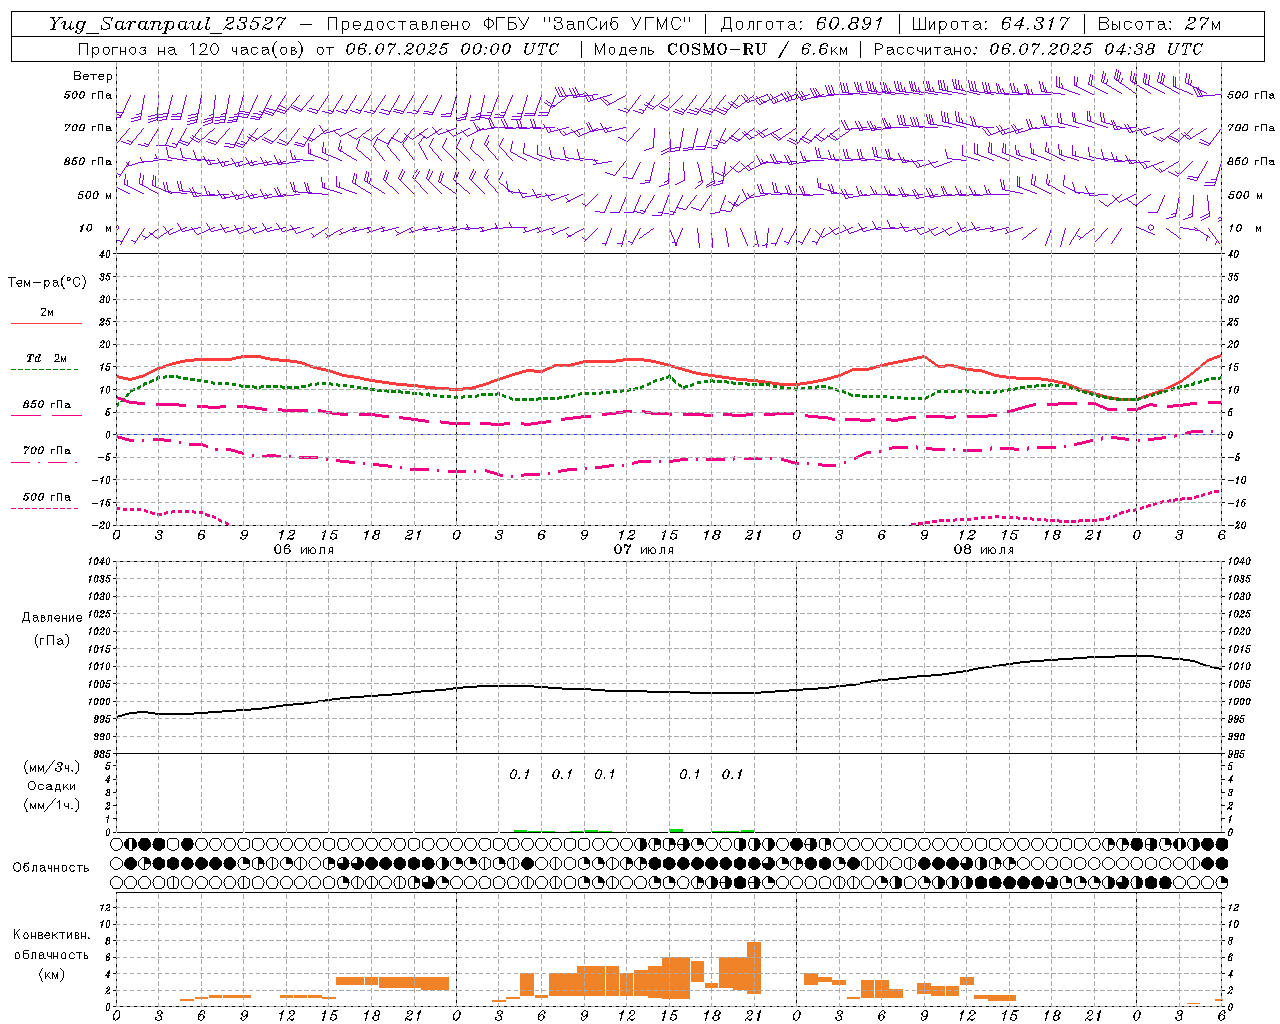The image size is (1280, 1024).
Task: Click the (мм/1ч.) precipitation unit label
Action: click(52, 805)
